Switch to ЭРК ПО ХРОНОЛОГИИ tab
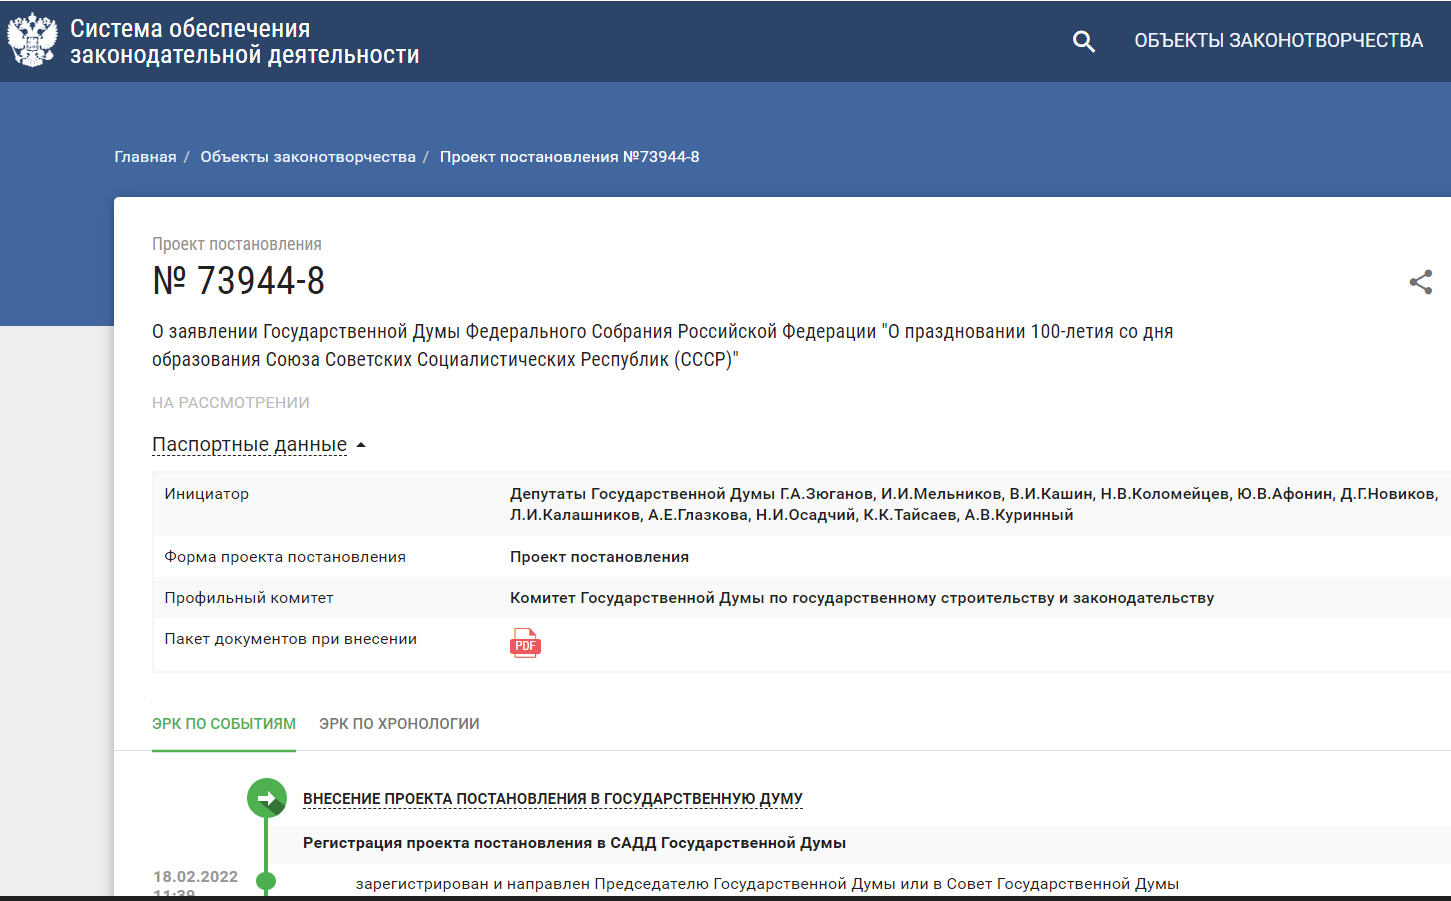This screenshot has width=1451, height=901. (399, 724)
